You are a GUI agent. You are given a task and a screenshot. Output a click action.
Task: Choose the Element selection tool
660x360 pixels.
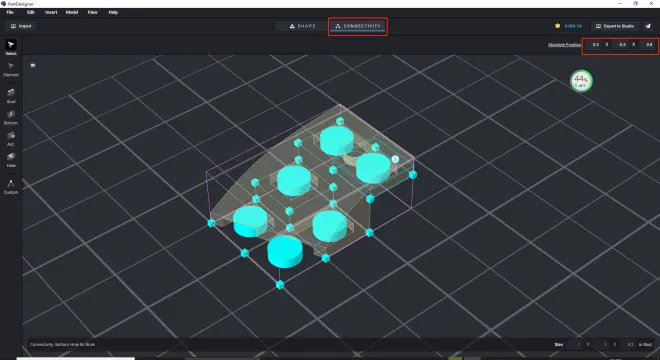point(11,69)
